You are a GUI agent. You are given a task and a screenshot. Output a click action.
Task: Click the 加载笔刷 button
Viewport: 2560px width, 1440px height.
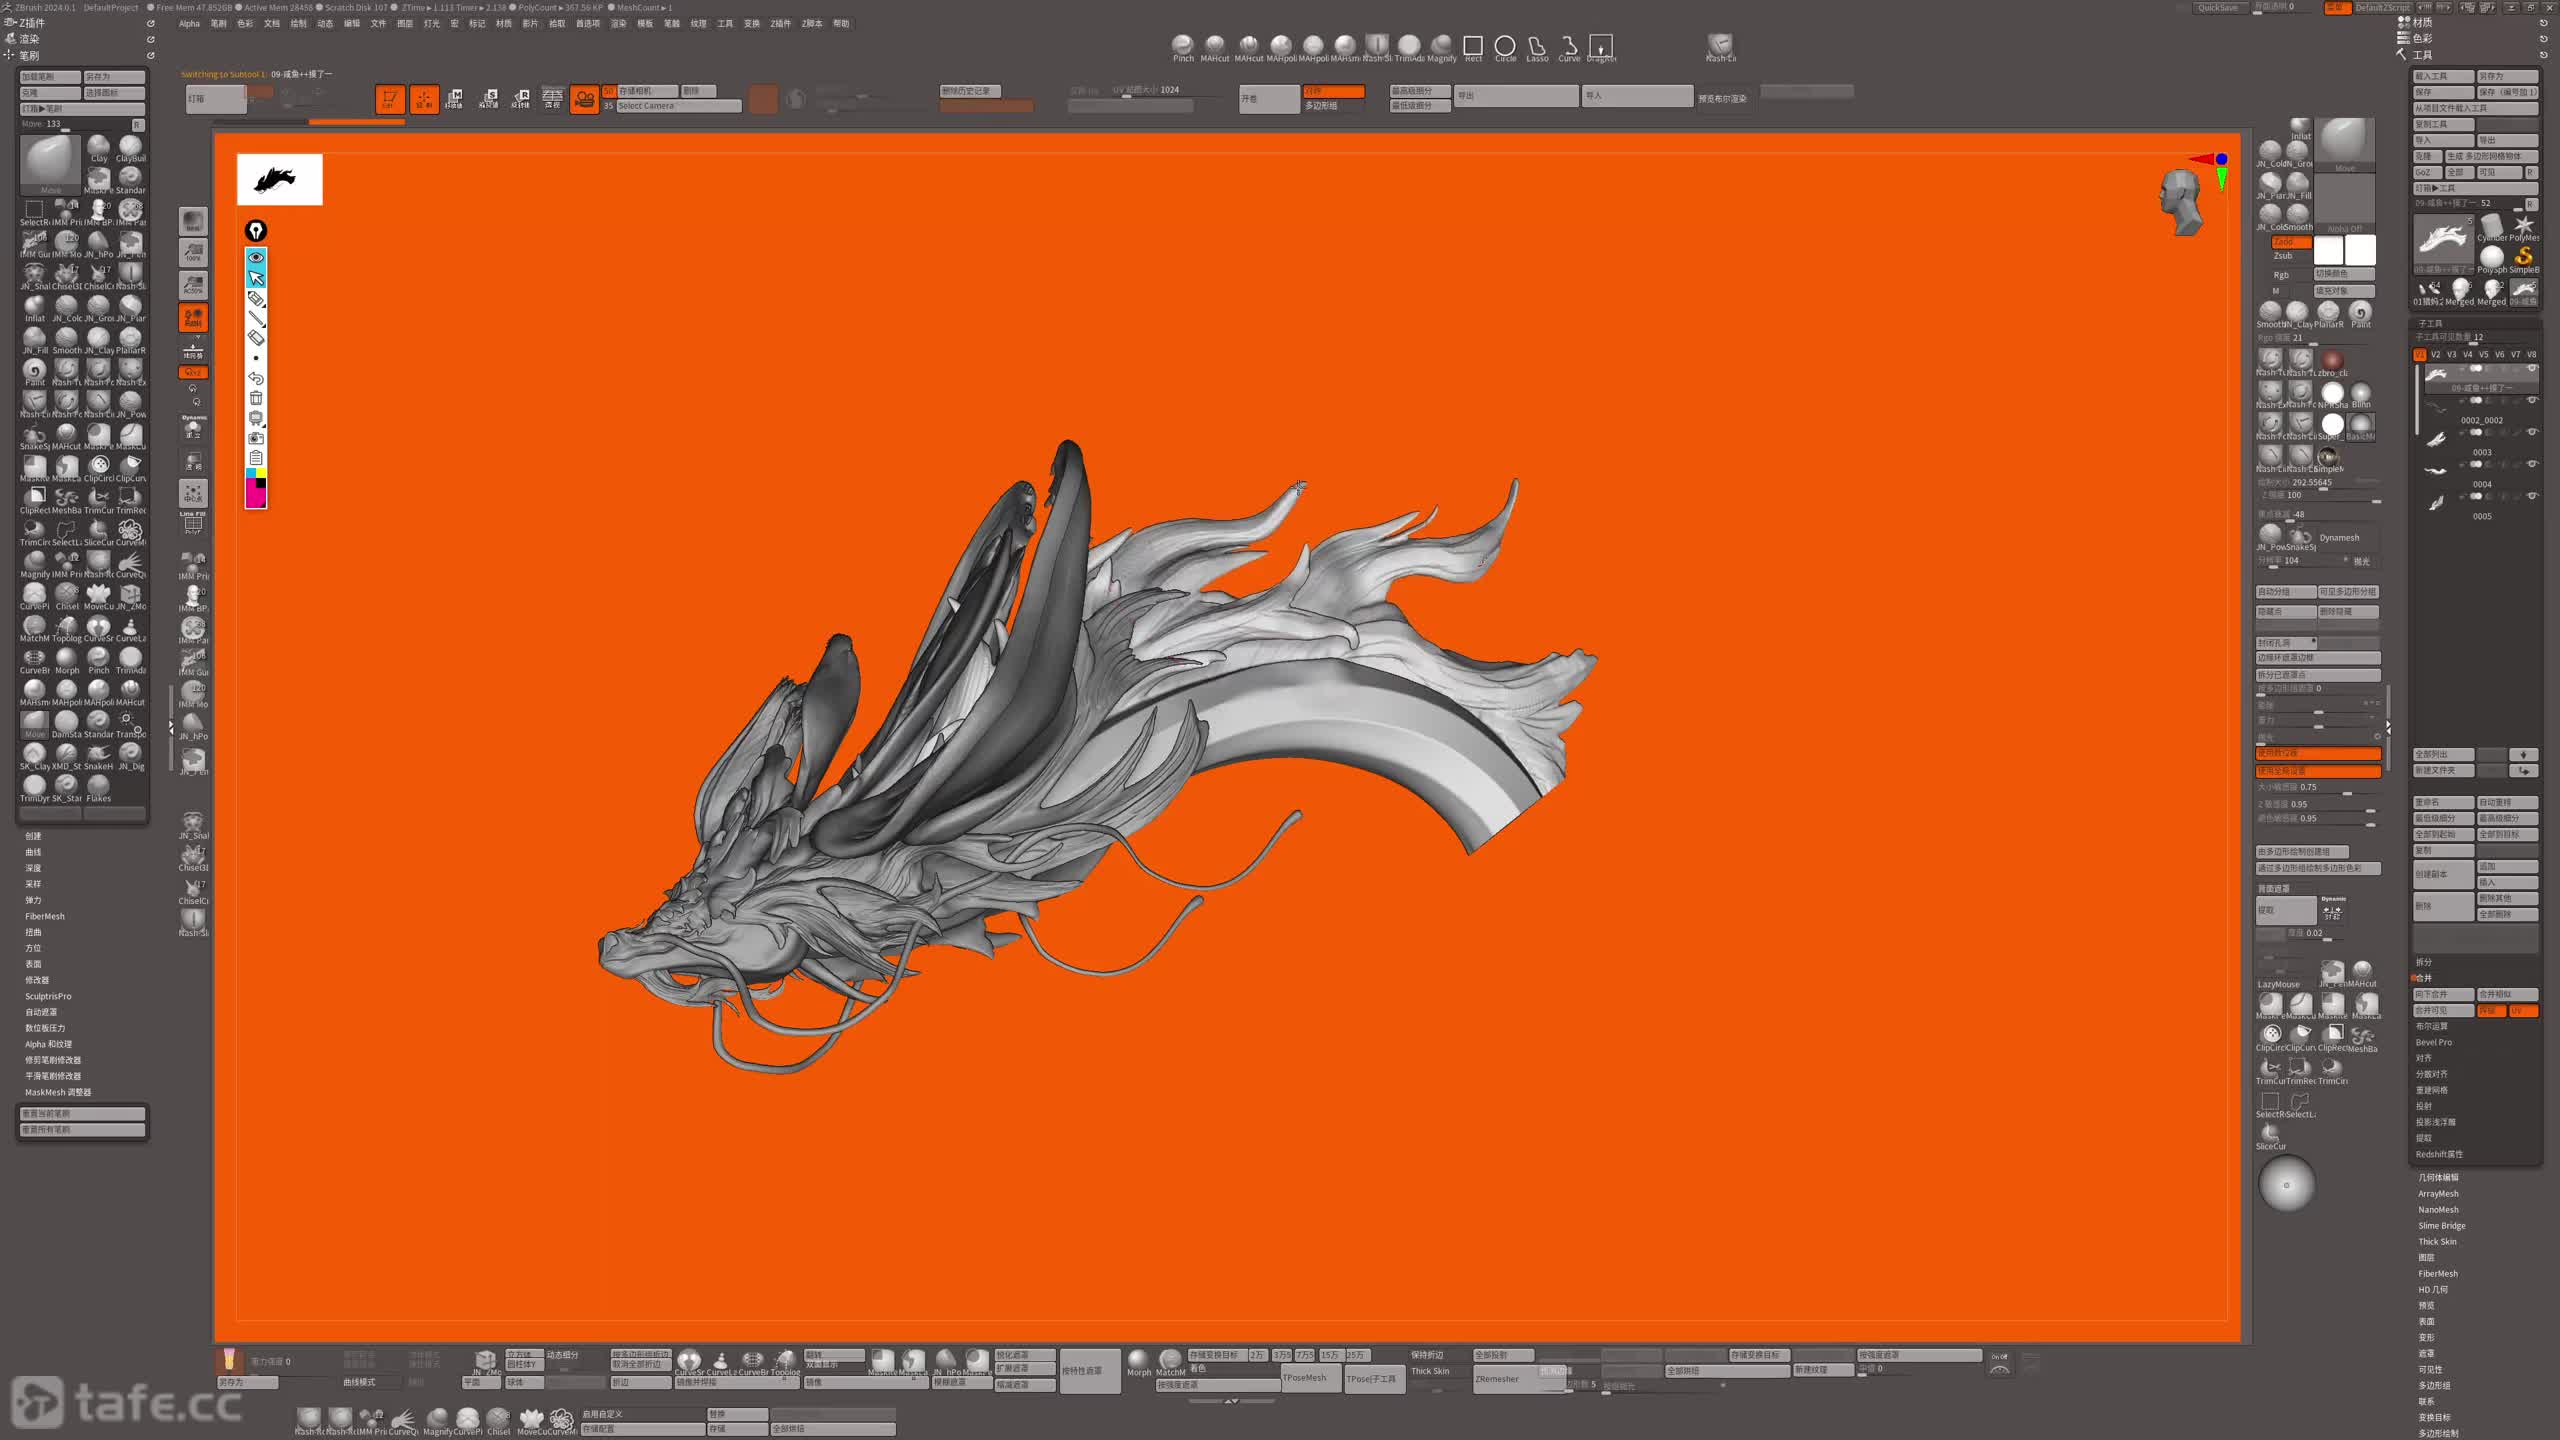(50, 77)
